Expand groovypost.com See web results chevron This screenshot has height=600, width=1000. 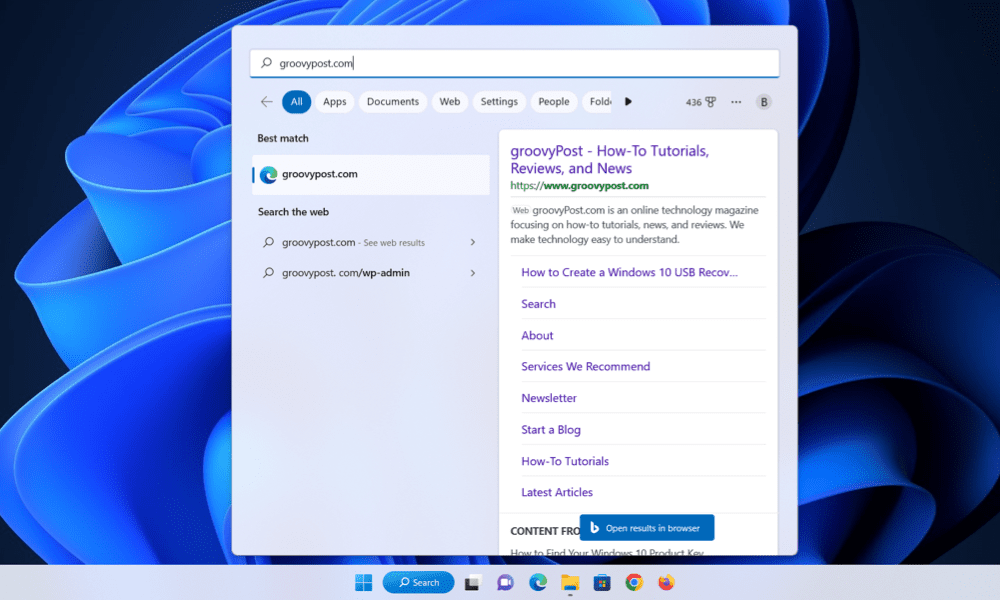point(473,242)
